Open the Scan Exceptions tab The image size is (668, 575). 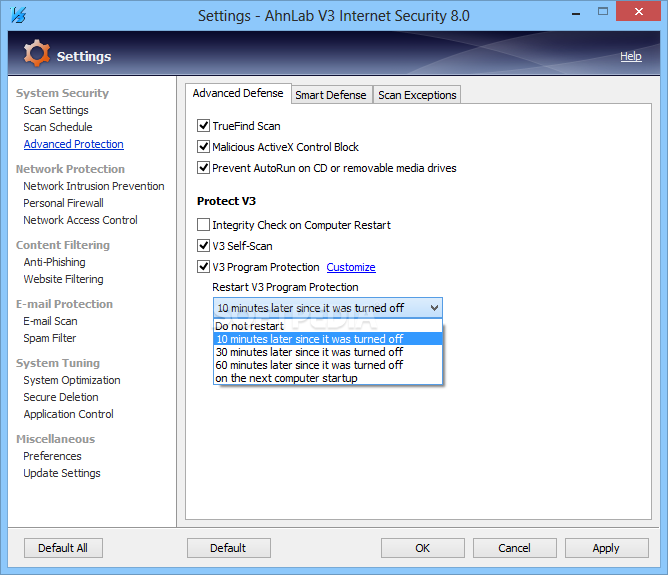pos(417,95)
